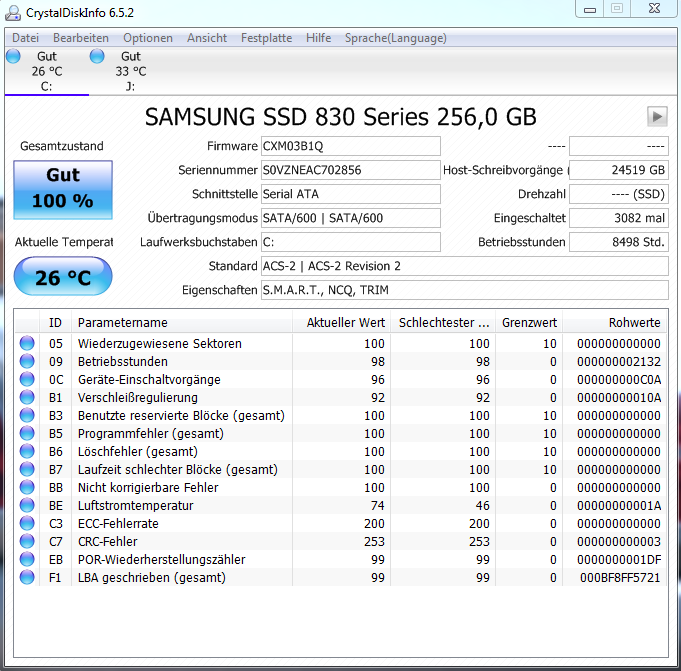Open the Festplatte menu
This screenshot has width=681, height=671.
pyautogui.click(x=266, y=38)
